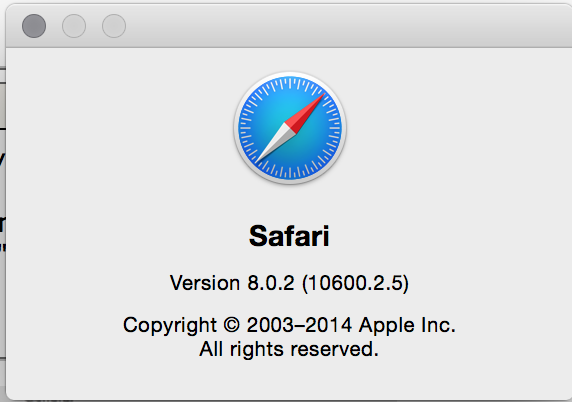Close the About Safari window
The image size is (572, 402).
click(34, 26)
